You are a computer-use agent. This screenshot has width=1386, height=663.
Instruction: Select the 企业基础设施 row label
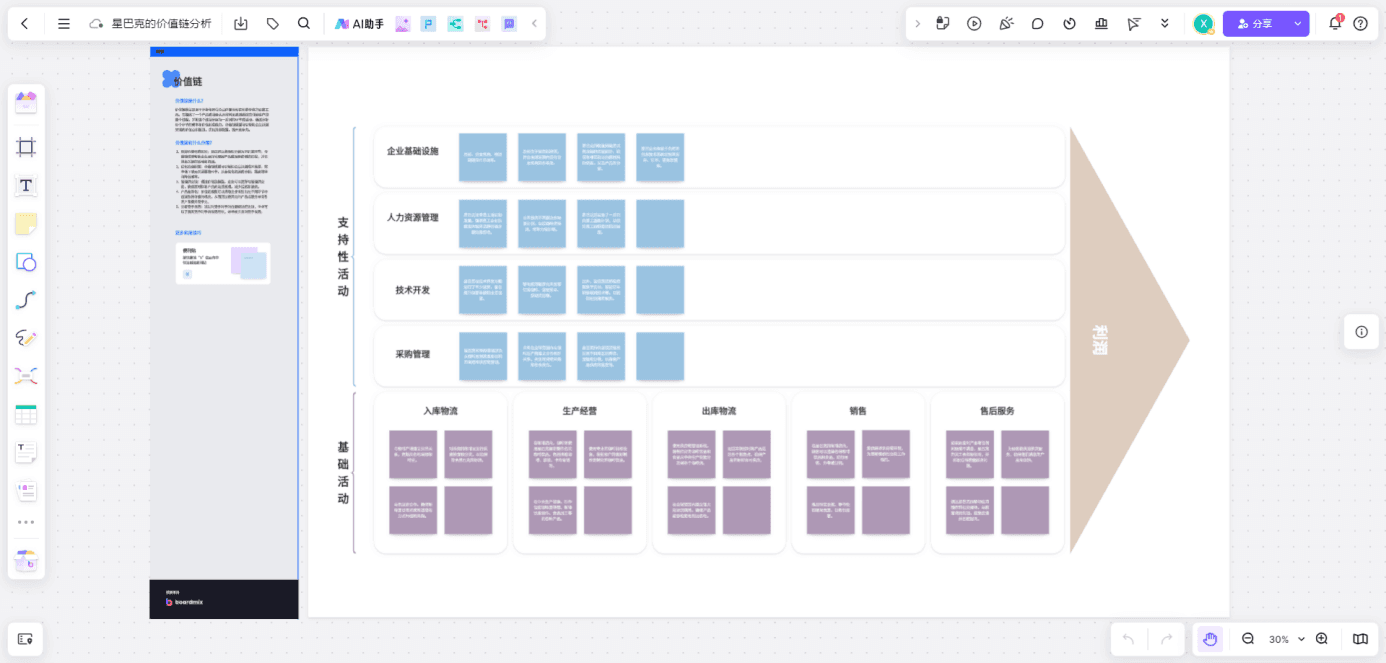(x=412, y=151)
